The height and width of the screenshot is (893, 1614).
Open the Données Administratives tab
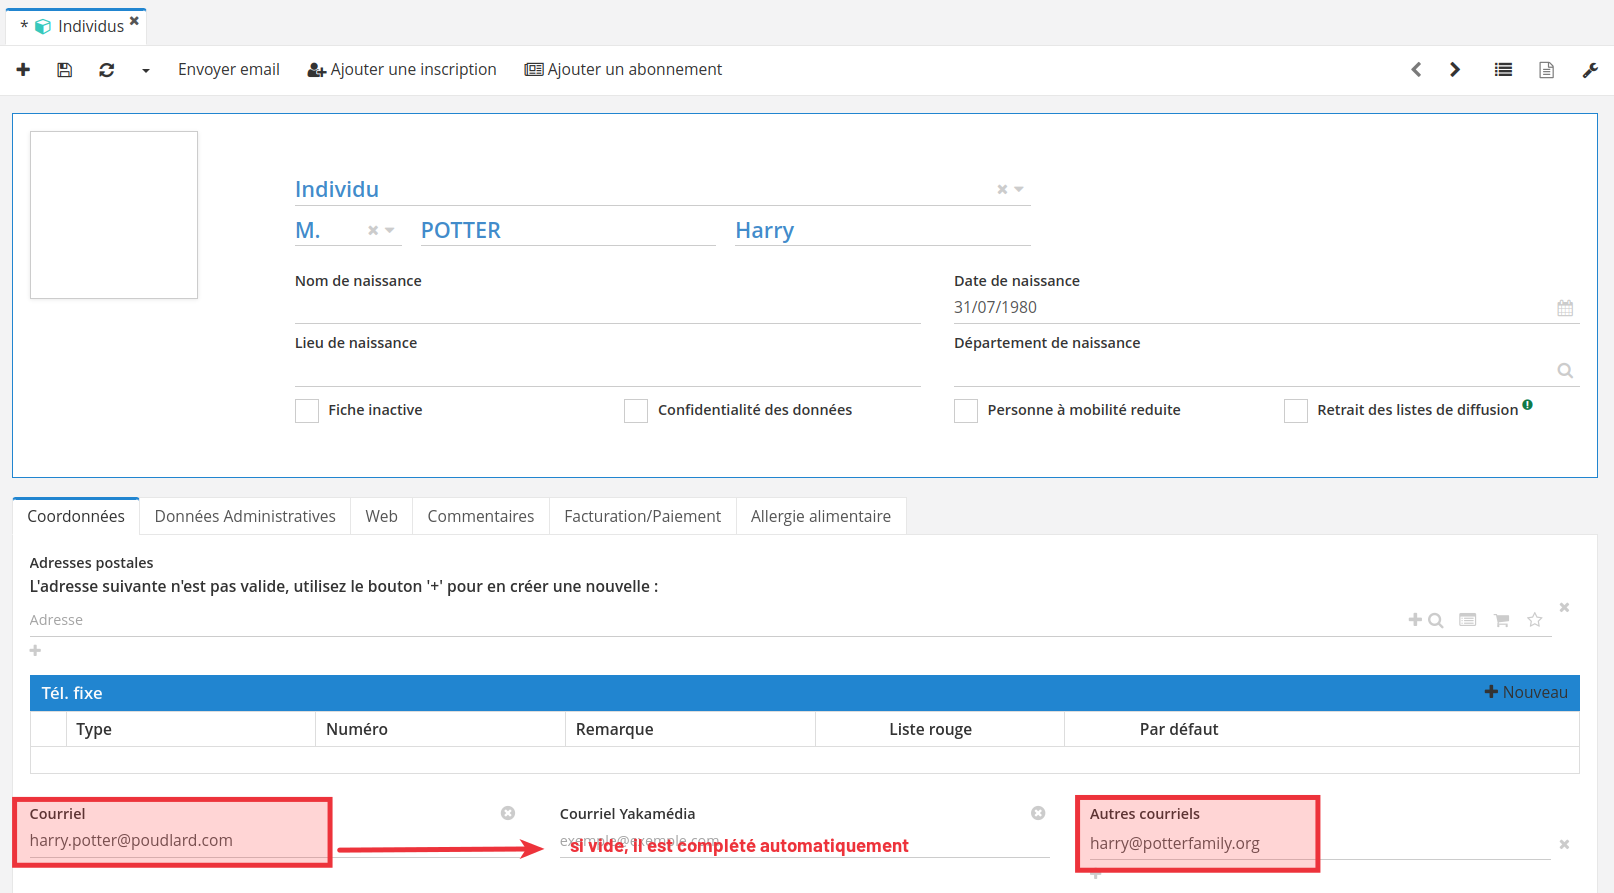coord(245,516)
